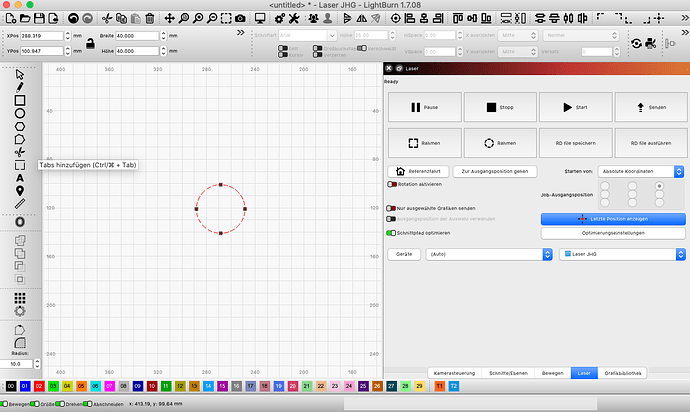Click the lock aspect ratio padlock
690x412 pixels.
pyautogui.click(x=90, y=43)
